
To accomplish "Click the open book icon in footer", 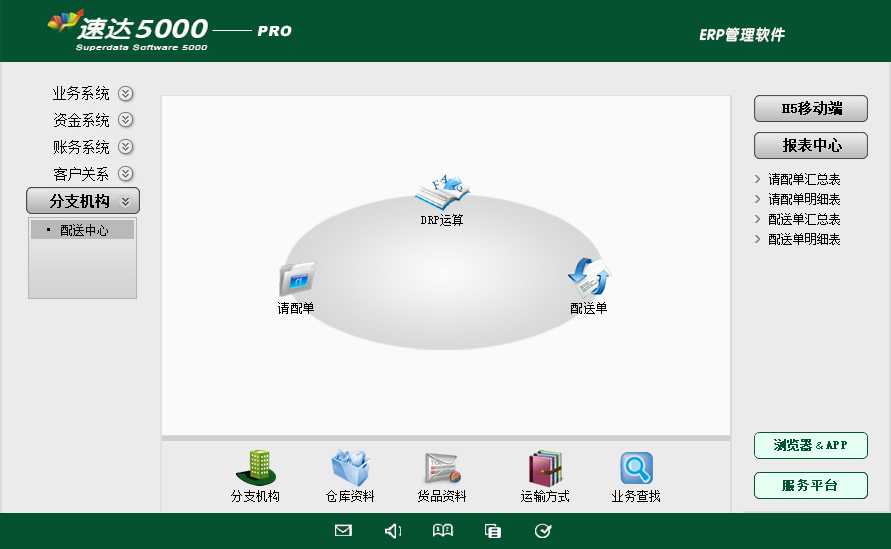I will (443, 531).
